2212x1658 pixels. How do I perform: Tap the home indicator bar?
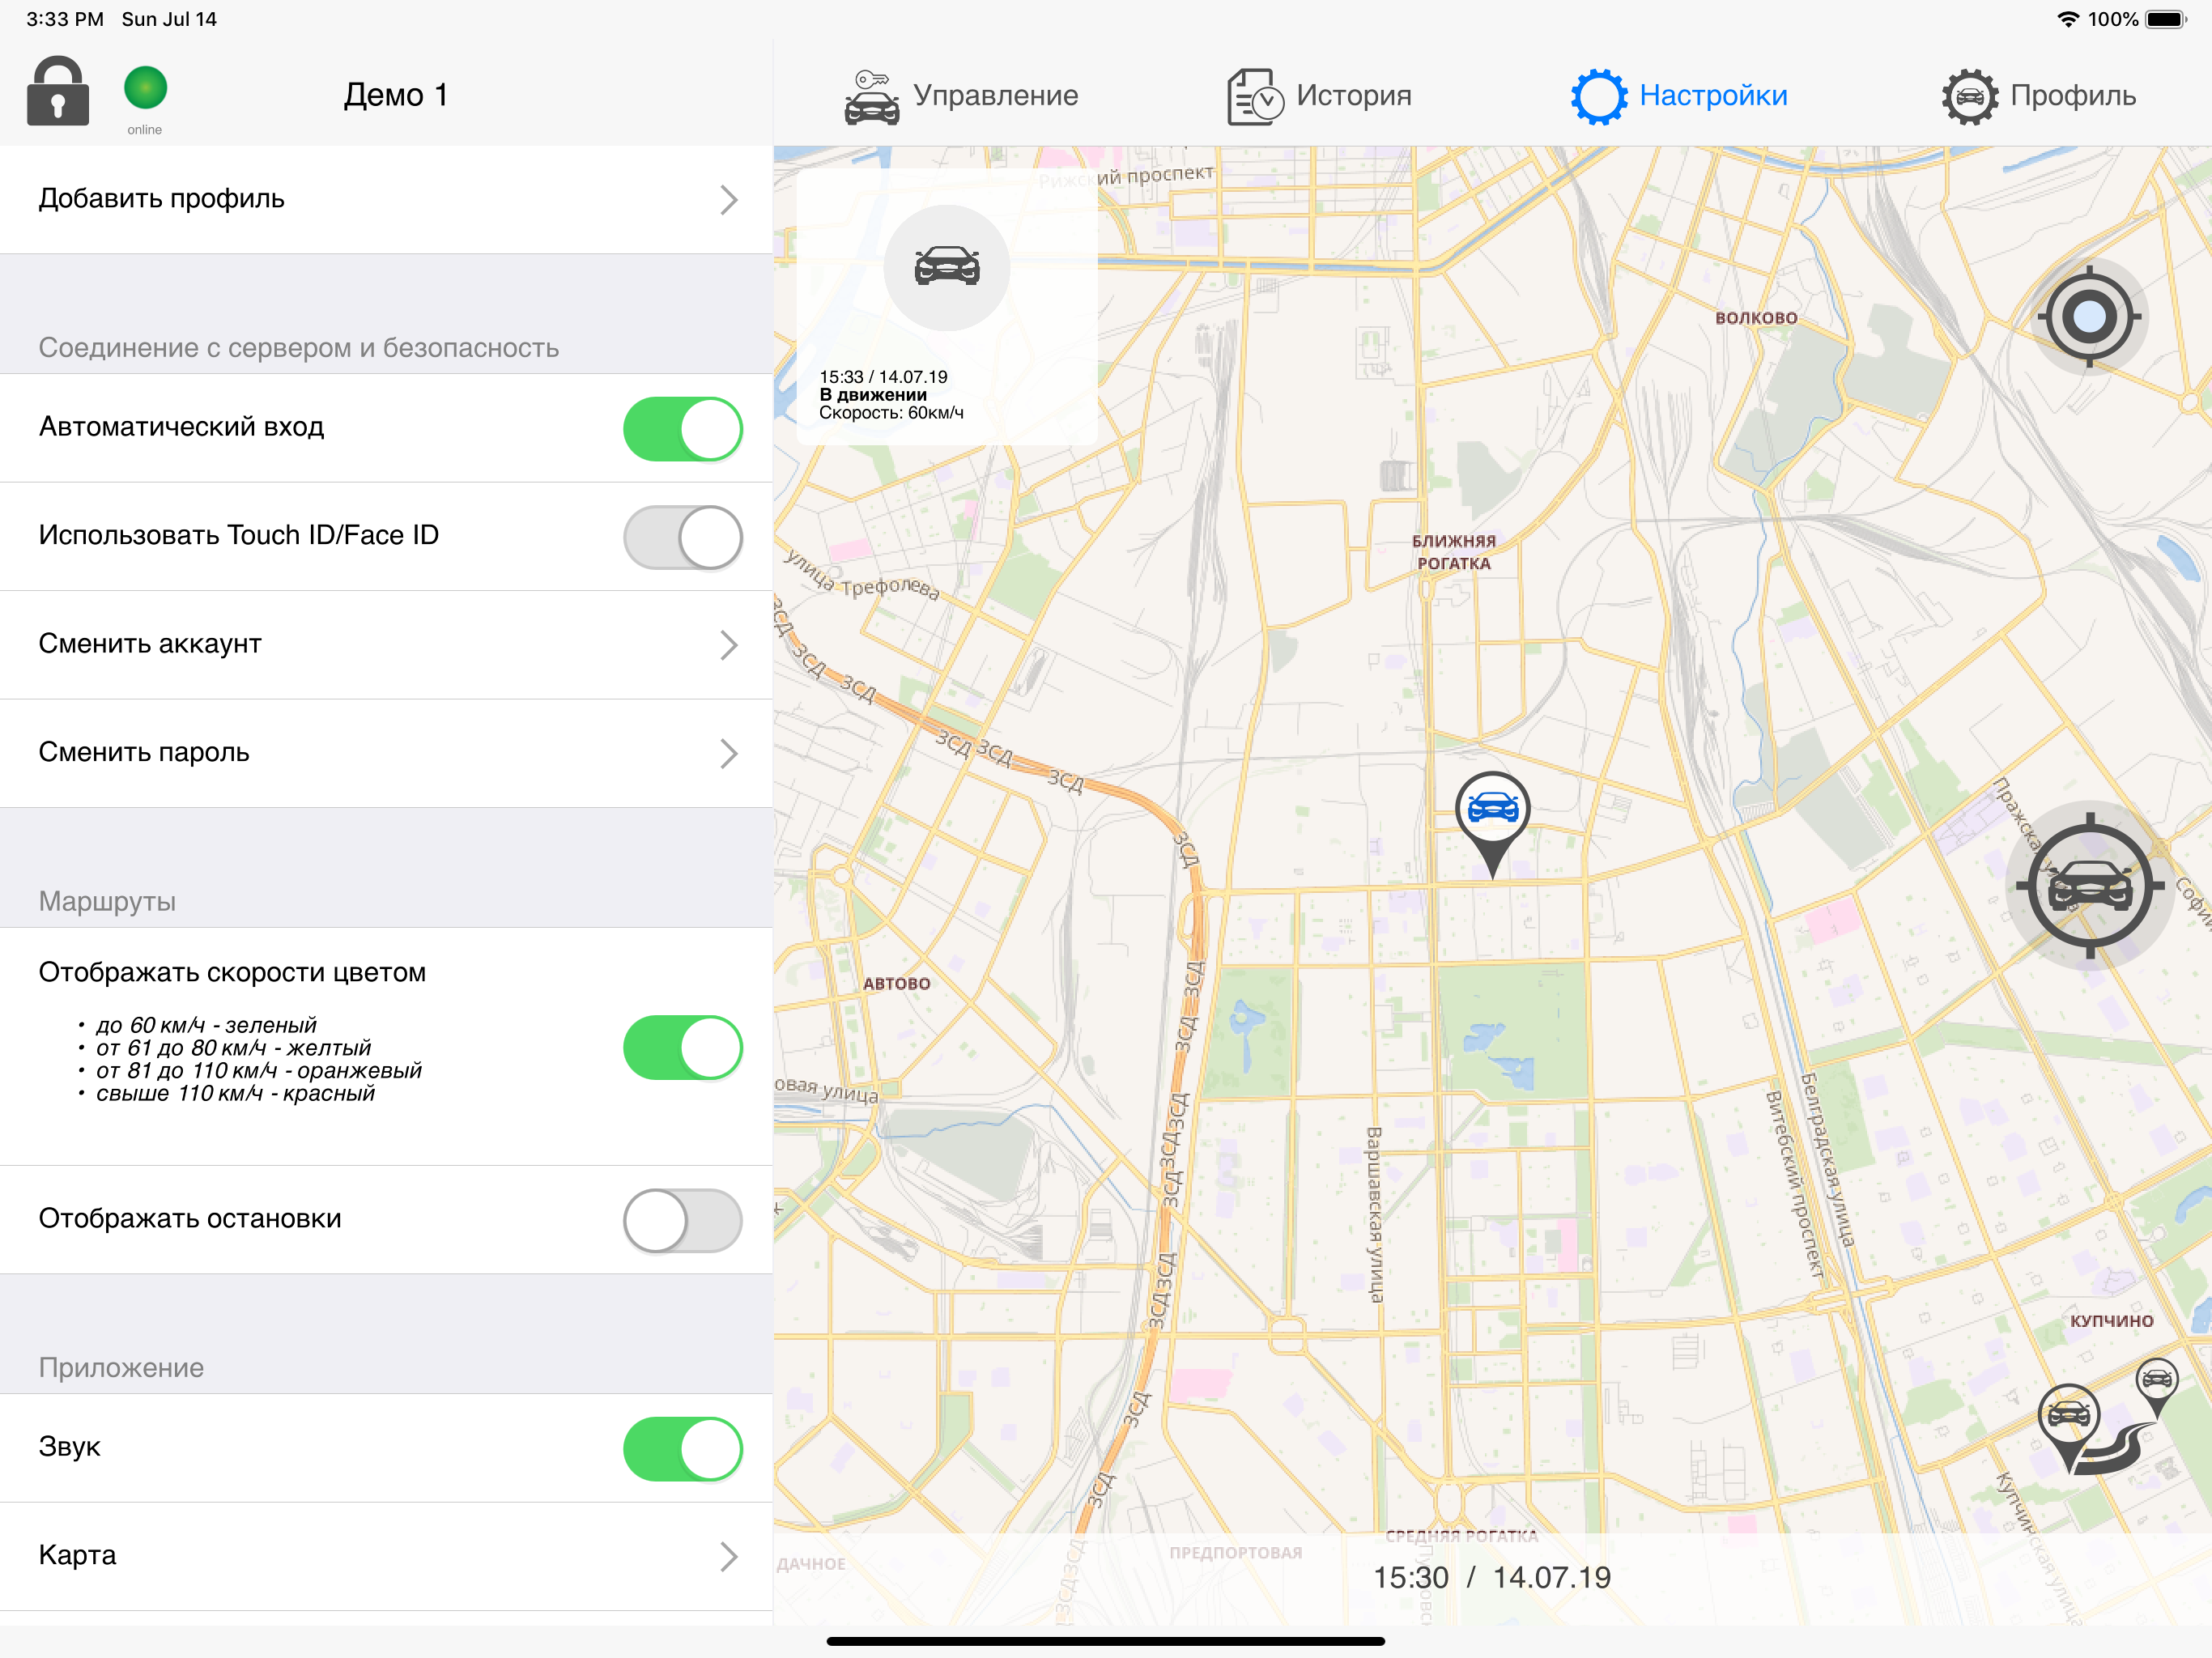[x=1106, y=1641]
